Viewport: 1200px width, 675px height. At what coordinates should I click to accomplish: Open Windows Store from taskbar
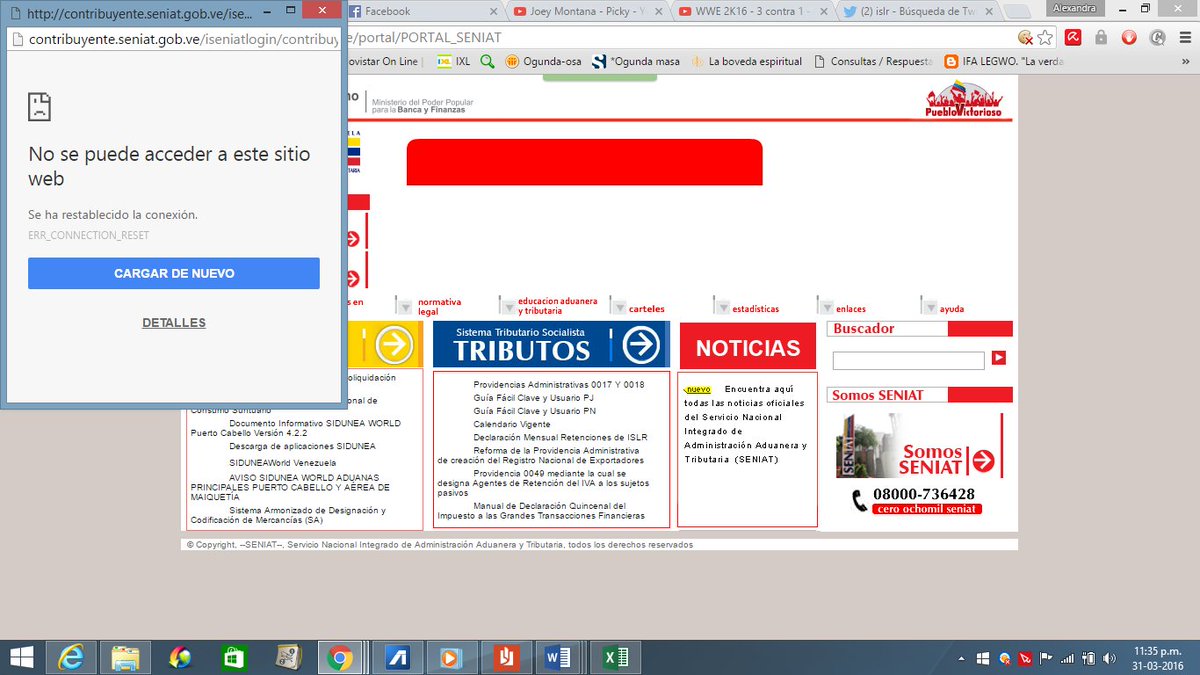[232, 657]
